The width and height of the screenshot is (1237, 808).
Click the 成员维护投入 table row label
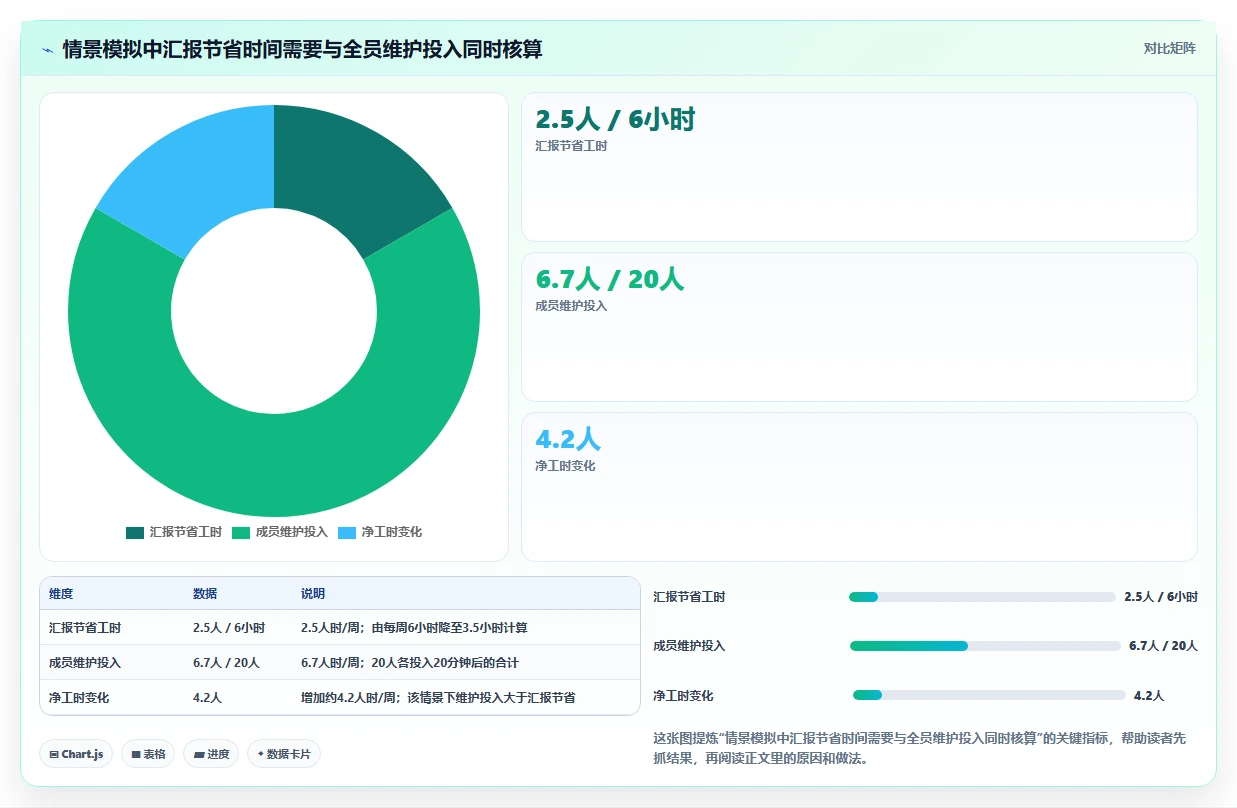(85, 663)
